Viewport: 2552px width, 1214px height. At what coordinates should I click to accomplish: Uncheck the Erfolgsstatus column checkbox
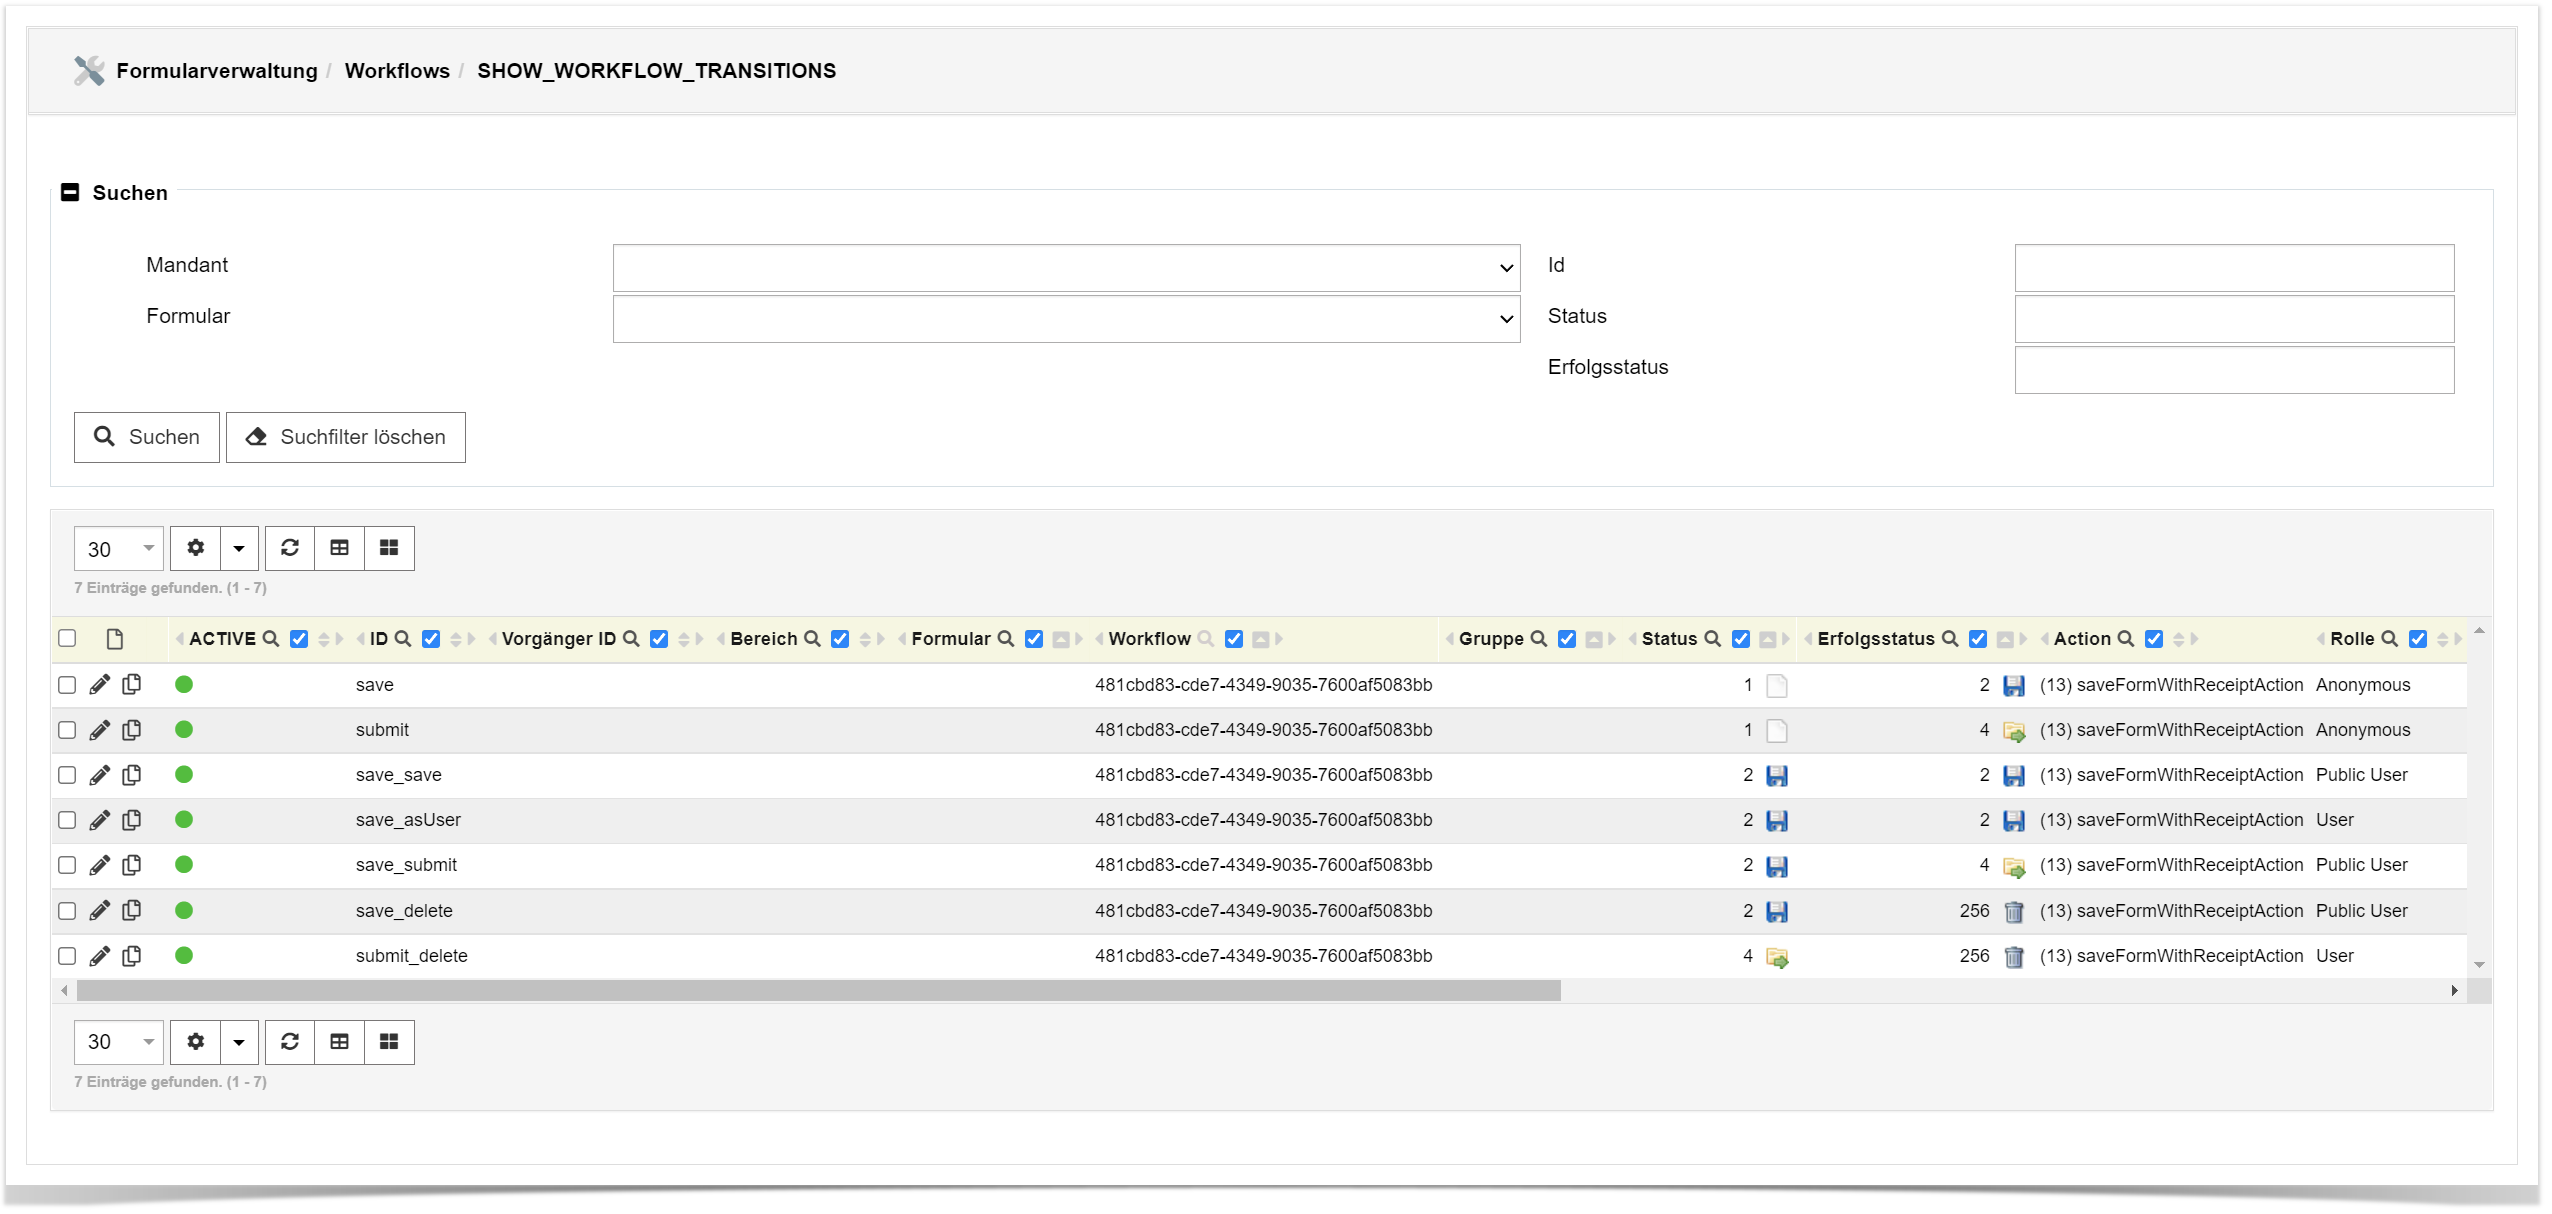tap(1977, 639)
